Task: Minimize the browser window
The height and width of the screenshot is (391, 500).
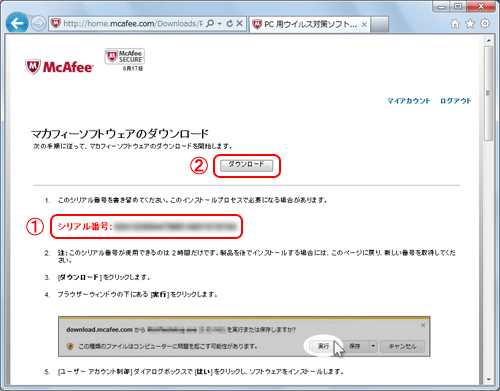Action: coord(442,6)
